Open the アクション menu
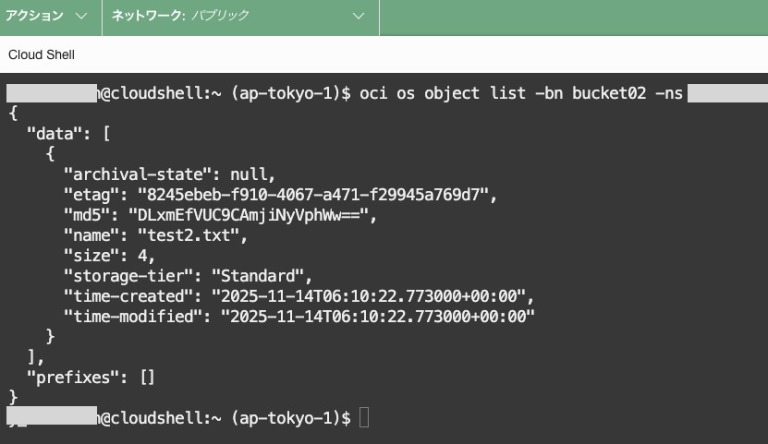The image size is (768, 444). point(36,17)
